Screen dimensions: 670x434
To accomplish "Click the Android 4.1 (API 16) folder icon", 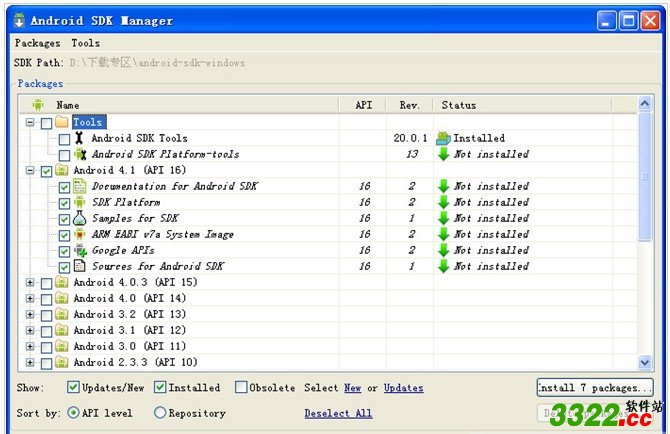I will 62,170.
